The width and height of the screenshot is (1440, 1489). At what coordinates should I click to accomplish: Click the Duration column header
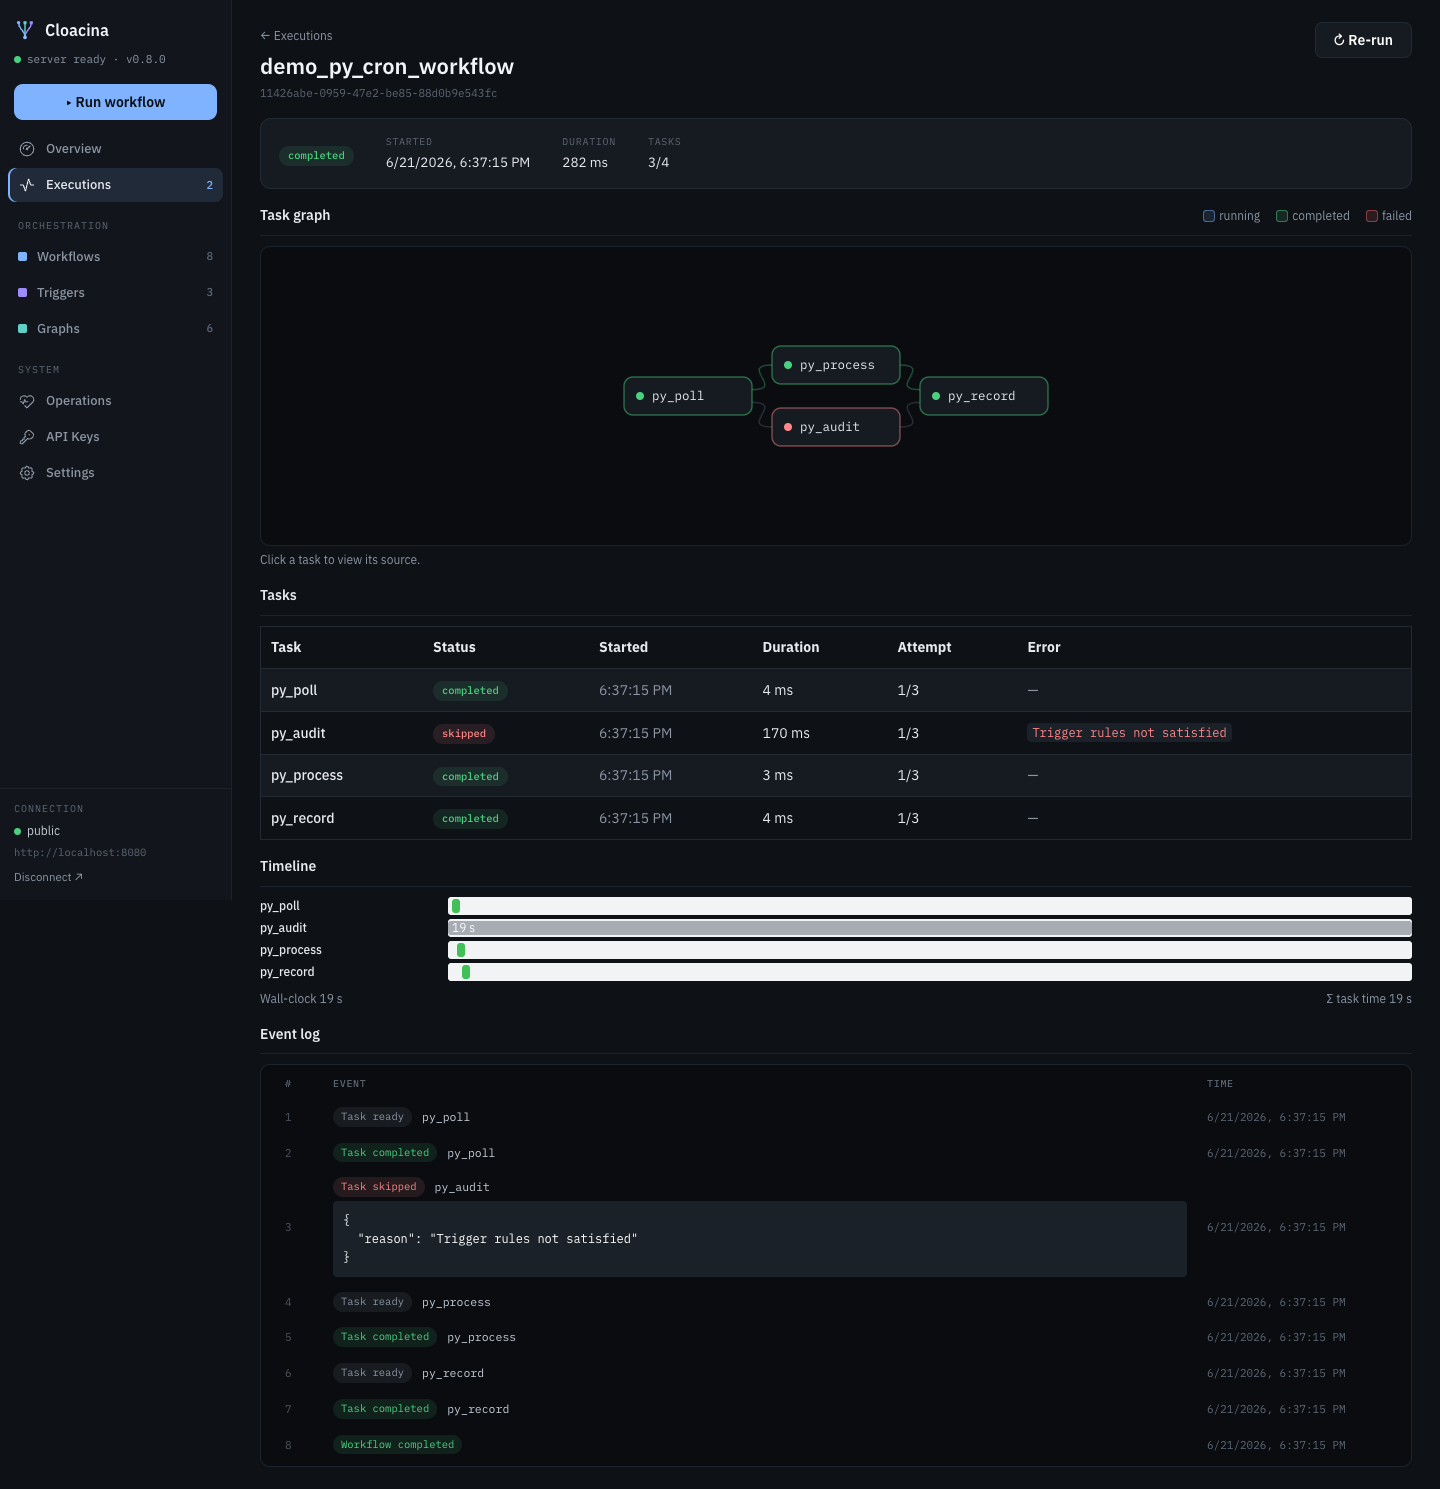791,647
